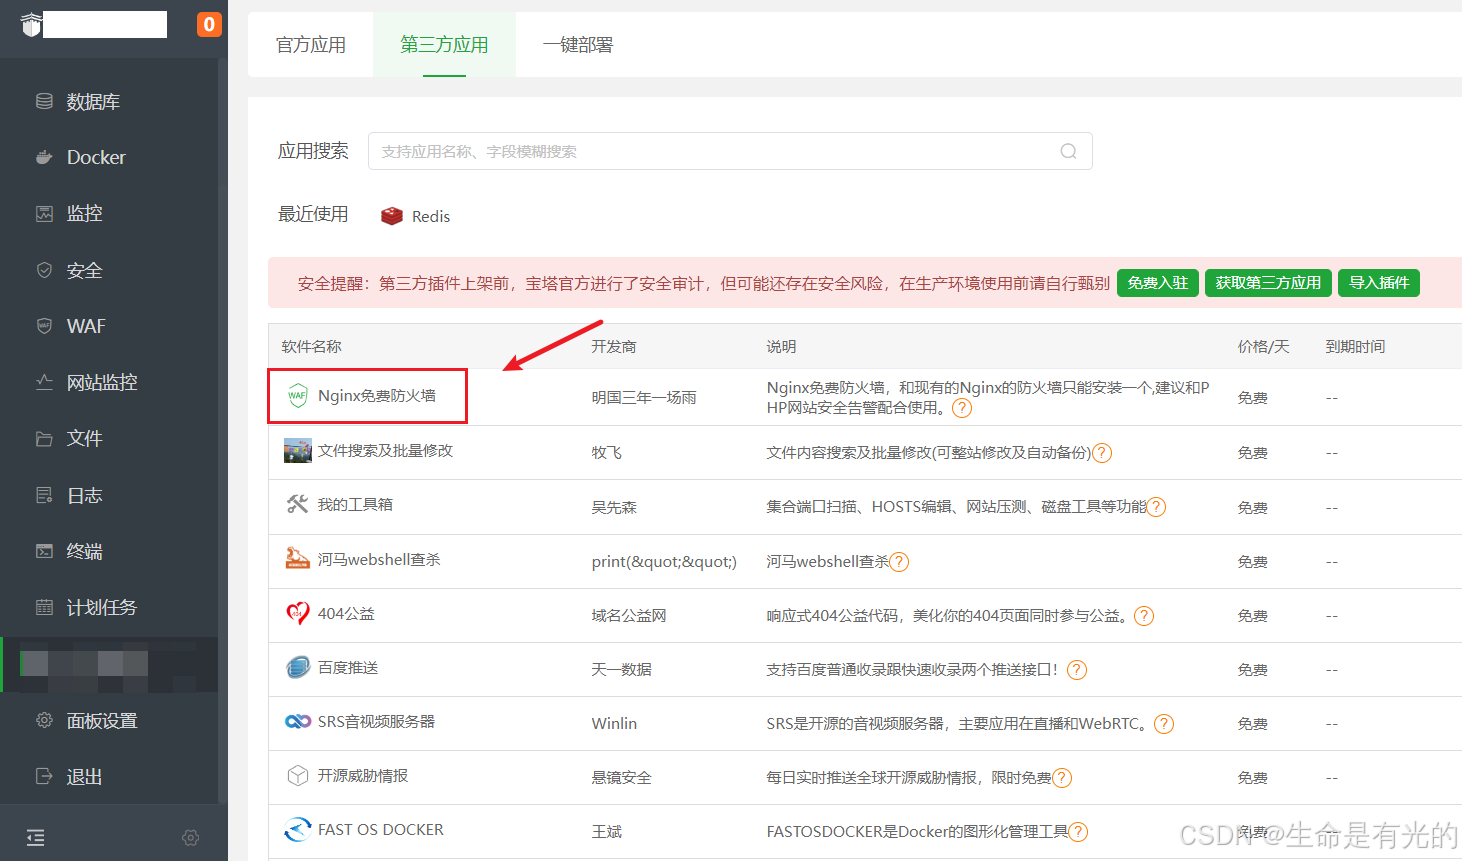Image resolution: width=1462 pixels, height=861 pixels.
Task: Collapse the sidebar using the bottom-left menu icon
Action: (x=36, y=837)
